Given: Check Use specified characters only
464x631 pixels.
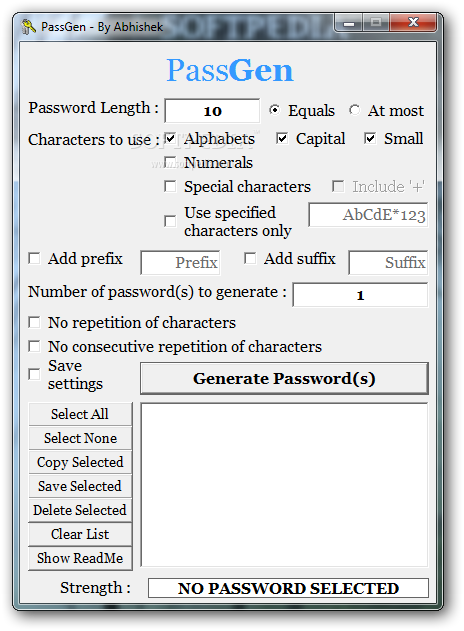Looking at the screenshot, I should pos(170,221).
